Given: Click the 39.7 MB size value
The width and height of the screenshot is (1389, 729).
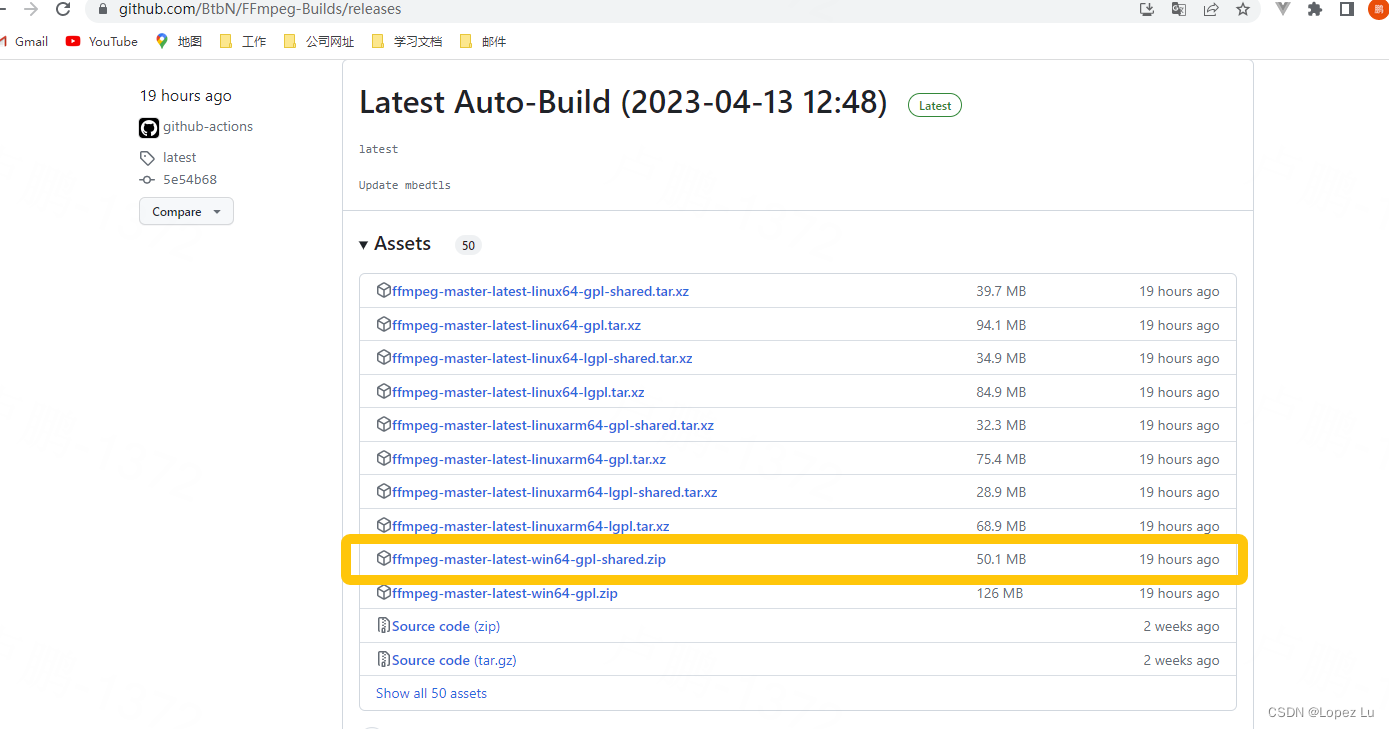Looking at the screenshot, I should point(1001,291).
